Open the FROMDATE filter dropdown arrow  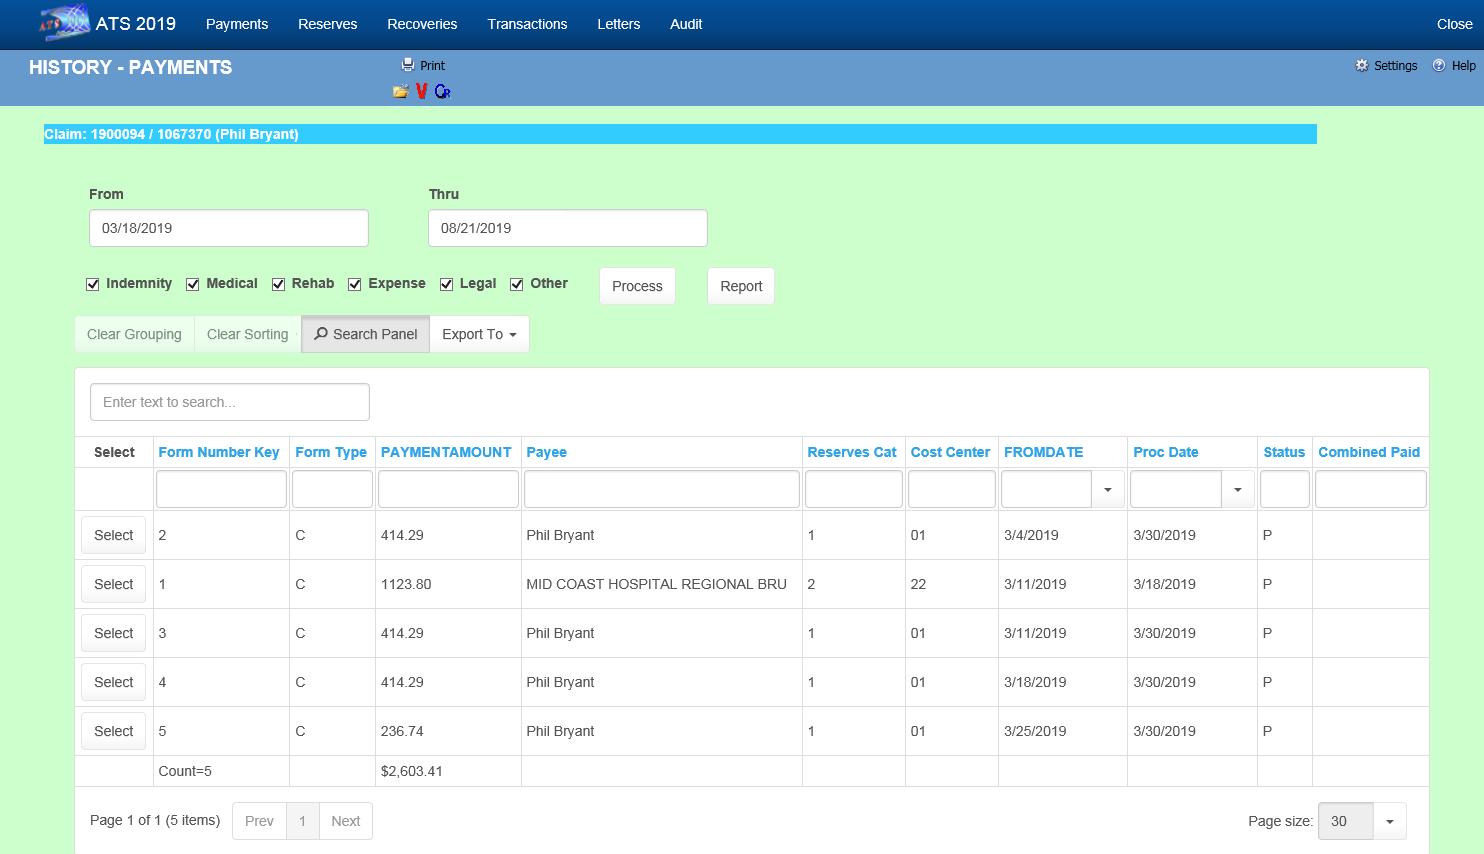(1107, 490)
